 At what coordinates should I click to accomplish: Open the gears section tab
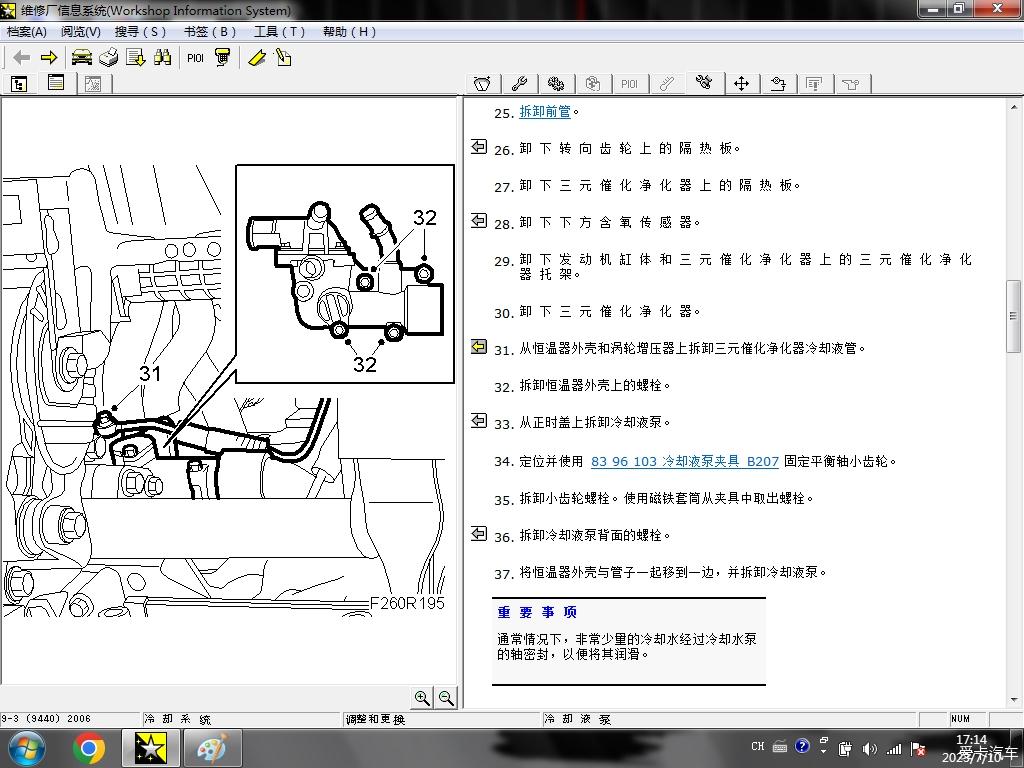[556, 84]
